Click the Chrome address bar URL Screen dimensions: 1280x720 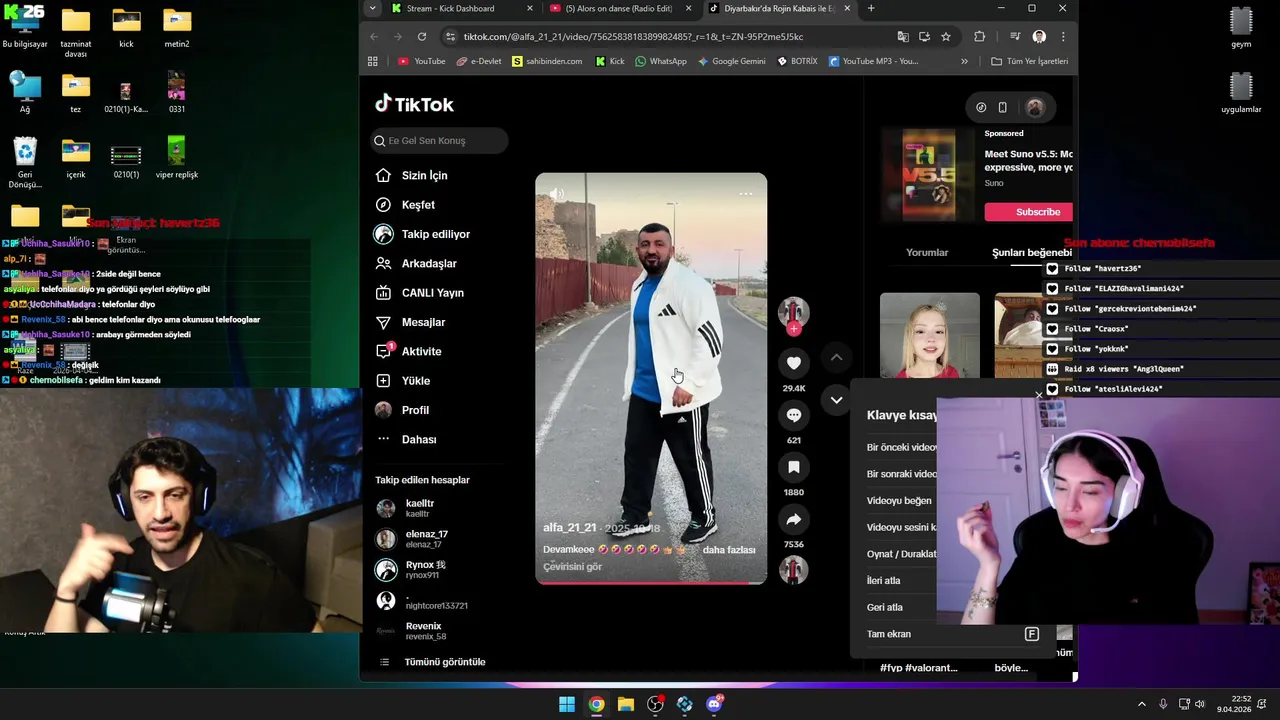click(633, 36)
